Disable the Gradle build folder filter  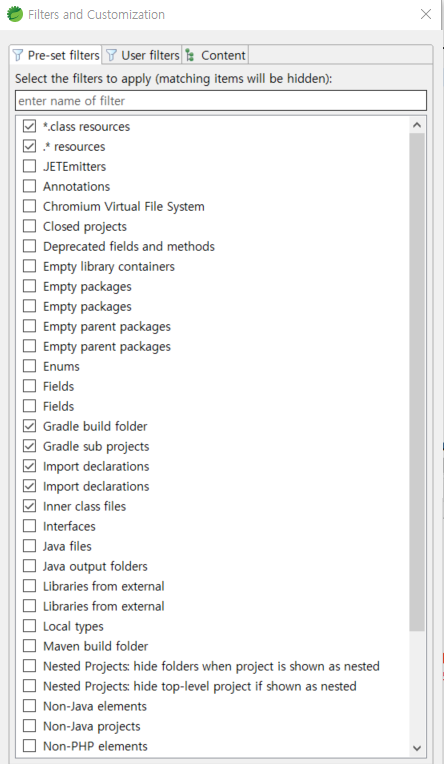click(x=29, y=426)
